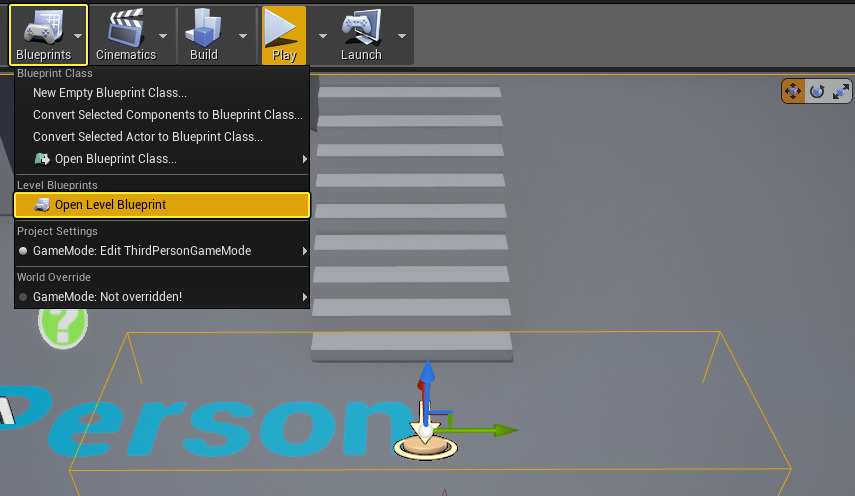Expand the Open Blueprint Class submenu arrow
855x496 pixels.
tap(305, 159)
